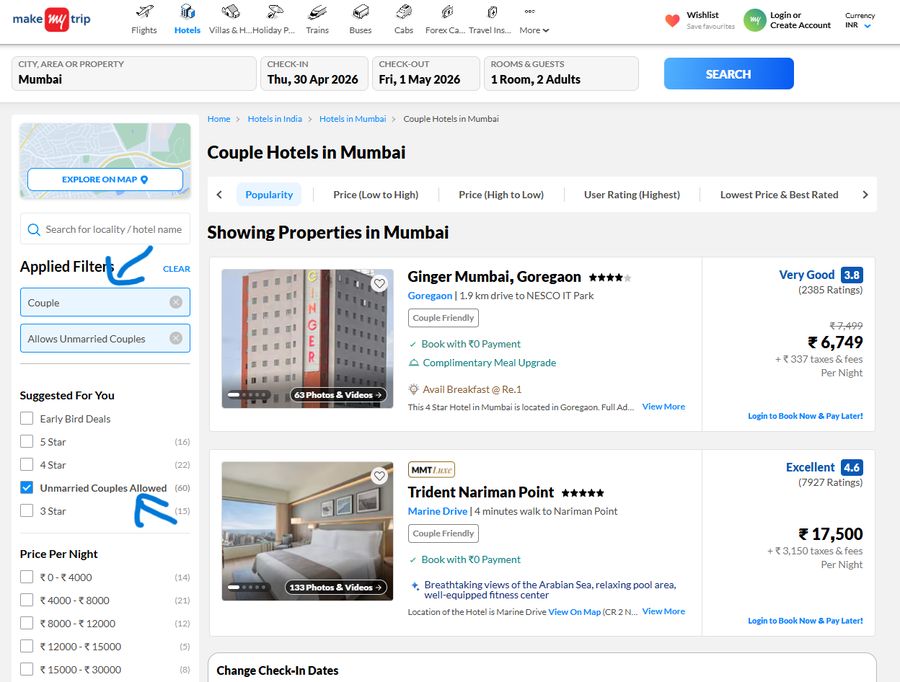Click the locality search magnifier icon
Image resolution: width=900 pixels, height=682 pixels.
pyautogui.click(x=34, y=230)
